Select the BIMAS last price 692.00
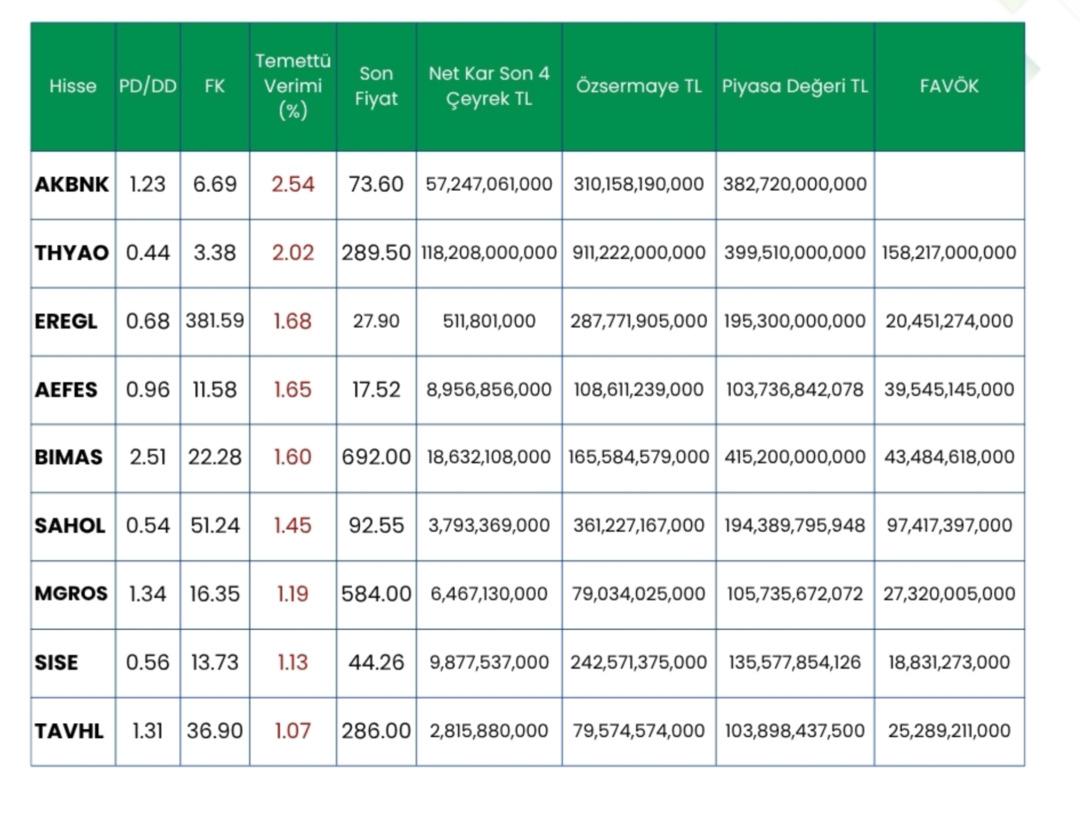 pos(376,457)
